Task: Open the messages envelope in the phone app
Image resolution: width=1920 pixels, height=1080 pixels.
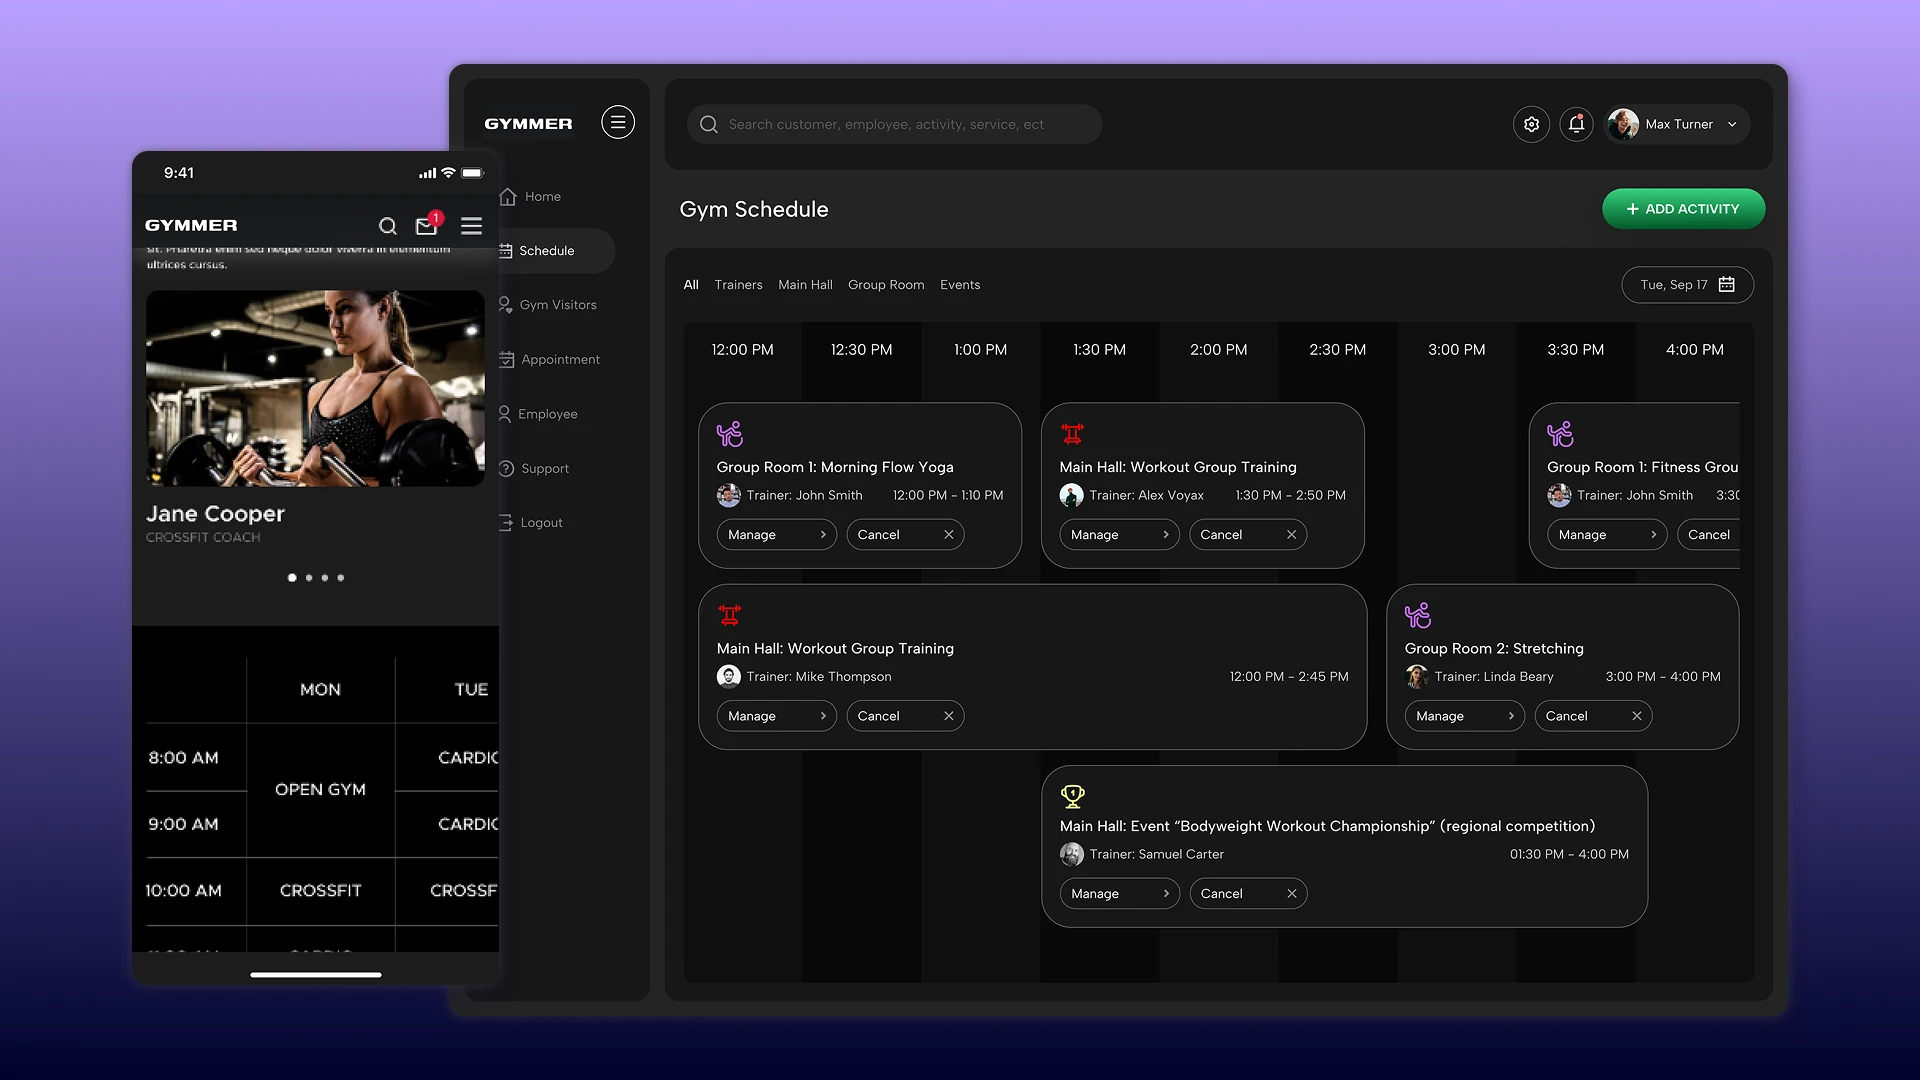Action: click(x=426, y=226)
